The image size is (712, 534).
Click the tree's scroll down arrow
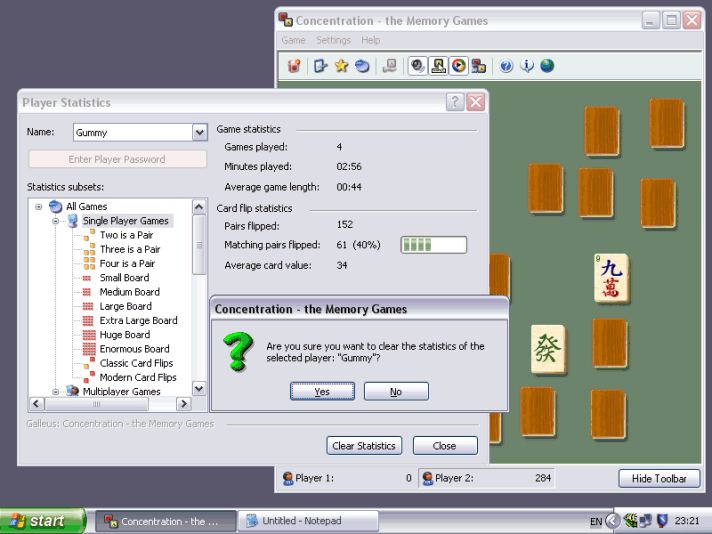(x=199, y=389)
